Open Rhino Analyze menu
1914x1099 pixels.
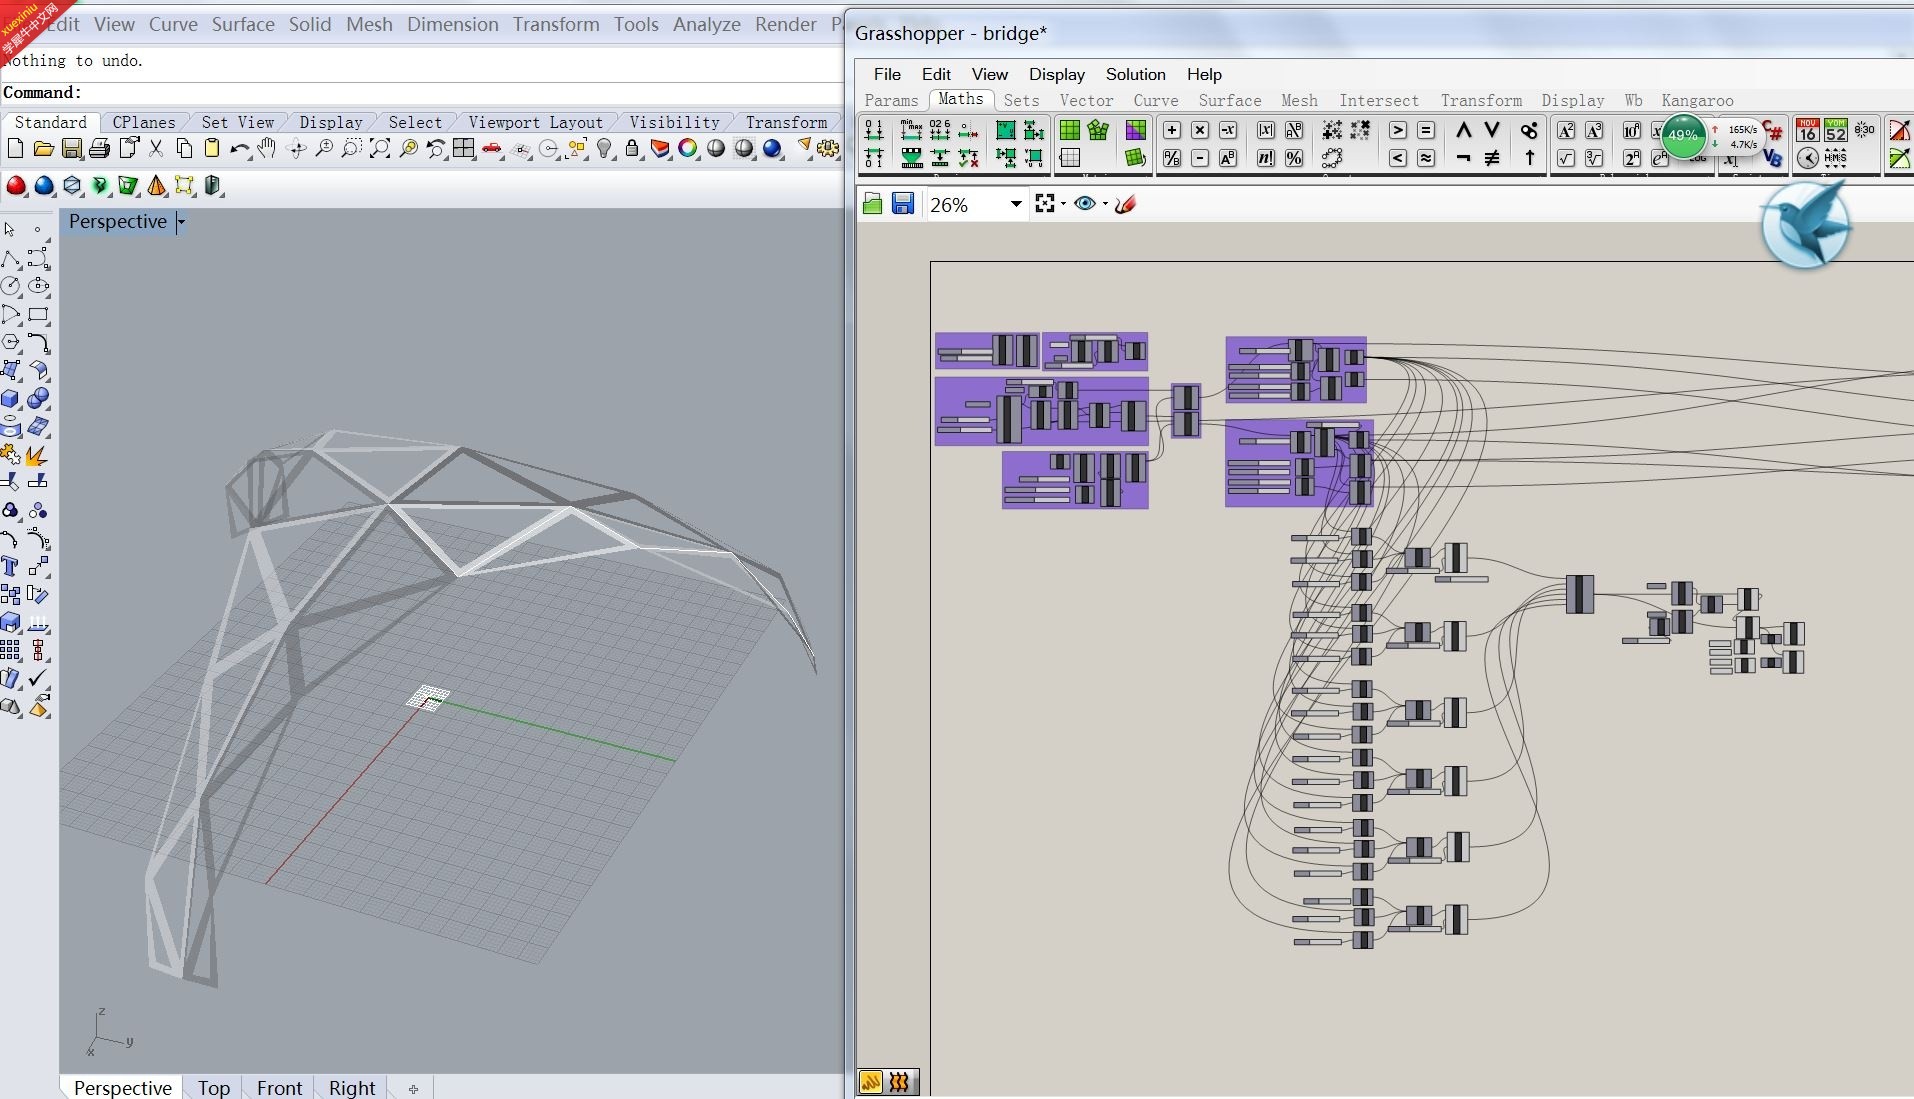click(x=706, y=24)
